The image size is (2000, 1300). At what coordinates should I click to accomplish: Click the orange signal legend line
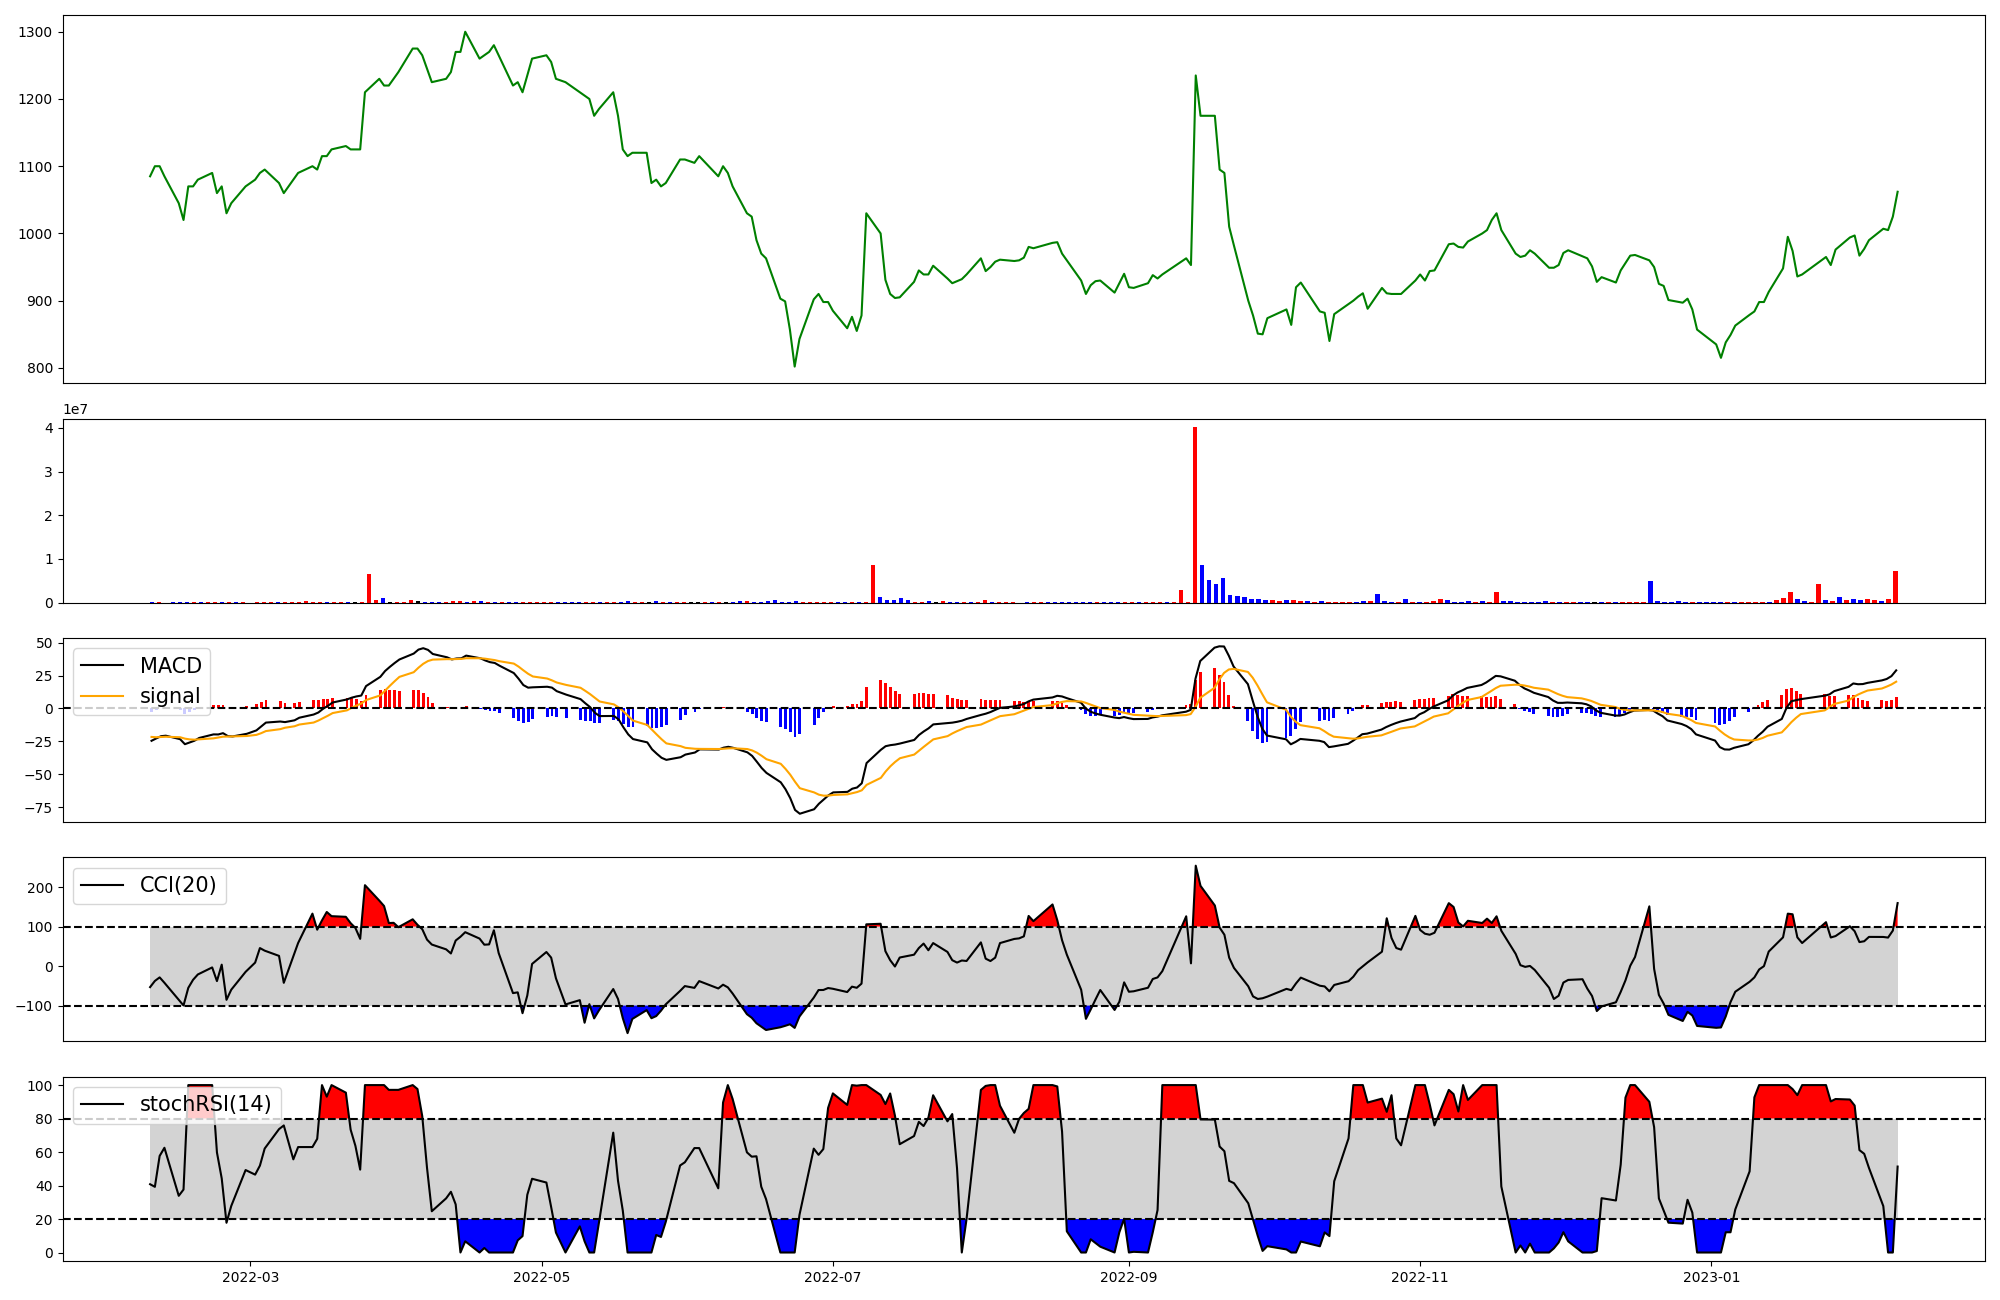(102, 696)
